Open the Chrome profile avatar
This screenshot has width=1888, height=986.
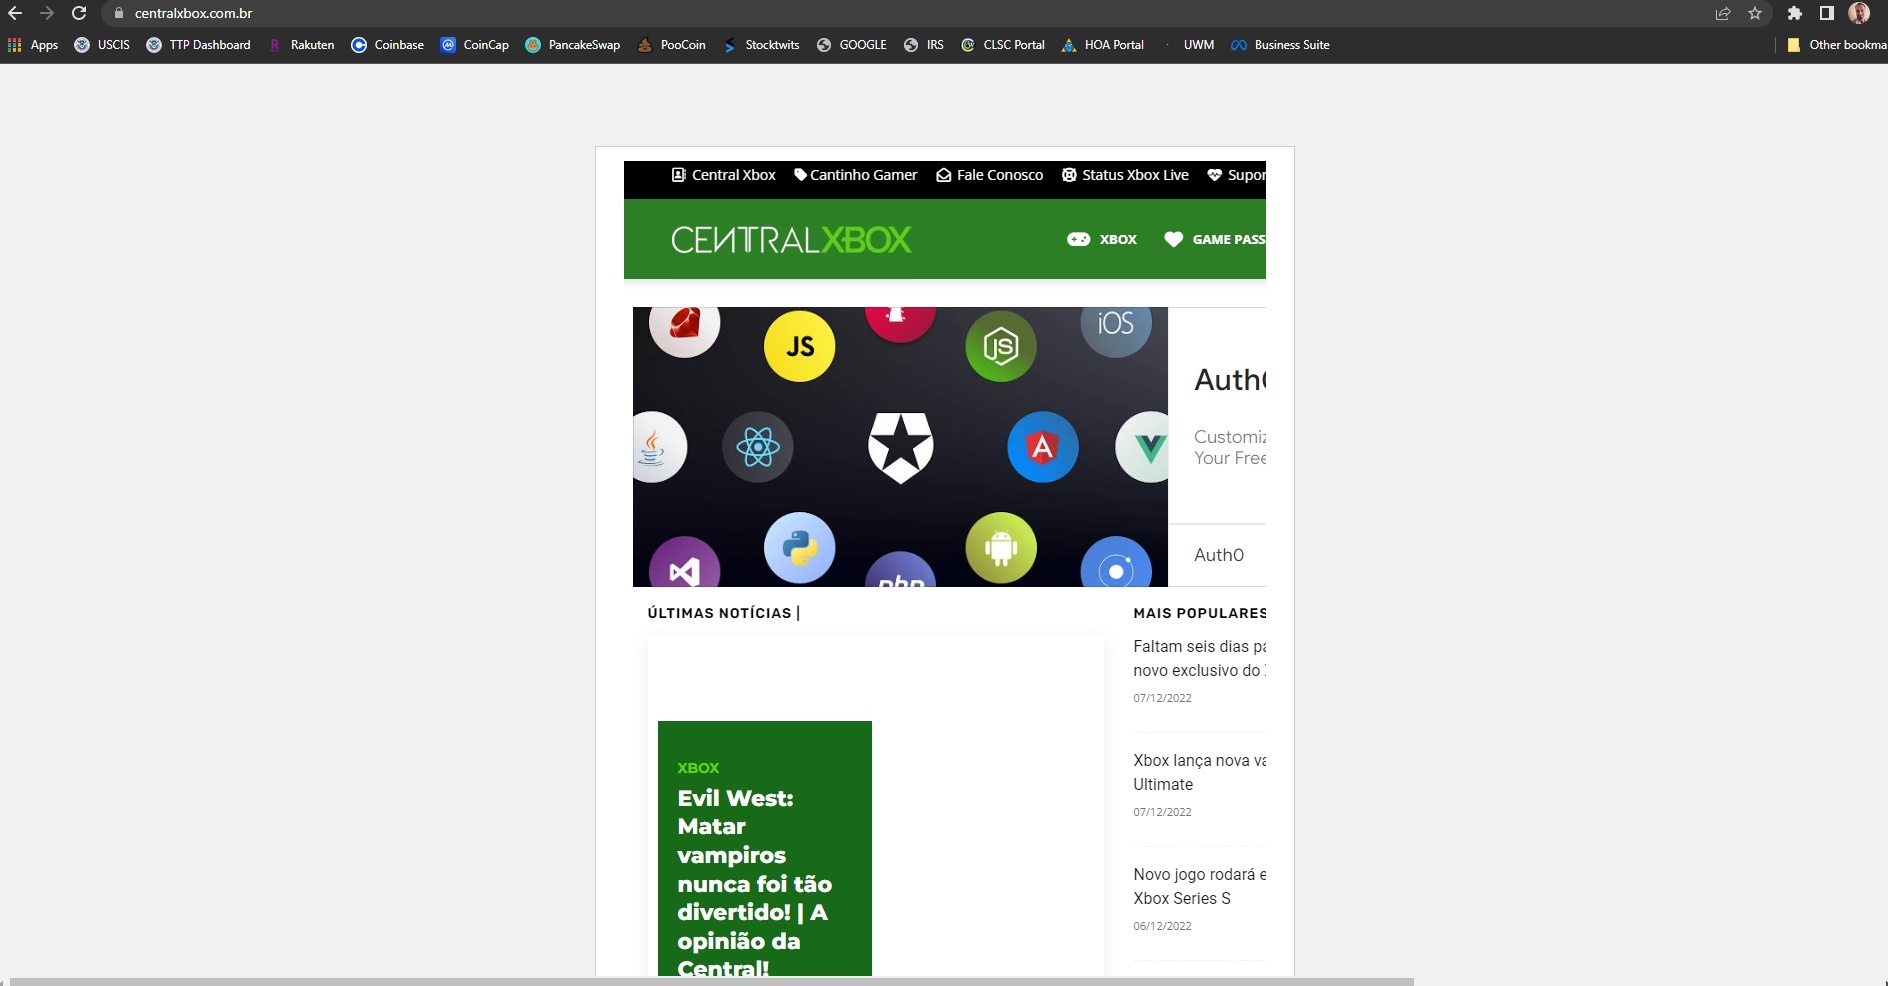point(1859,13)
